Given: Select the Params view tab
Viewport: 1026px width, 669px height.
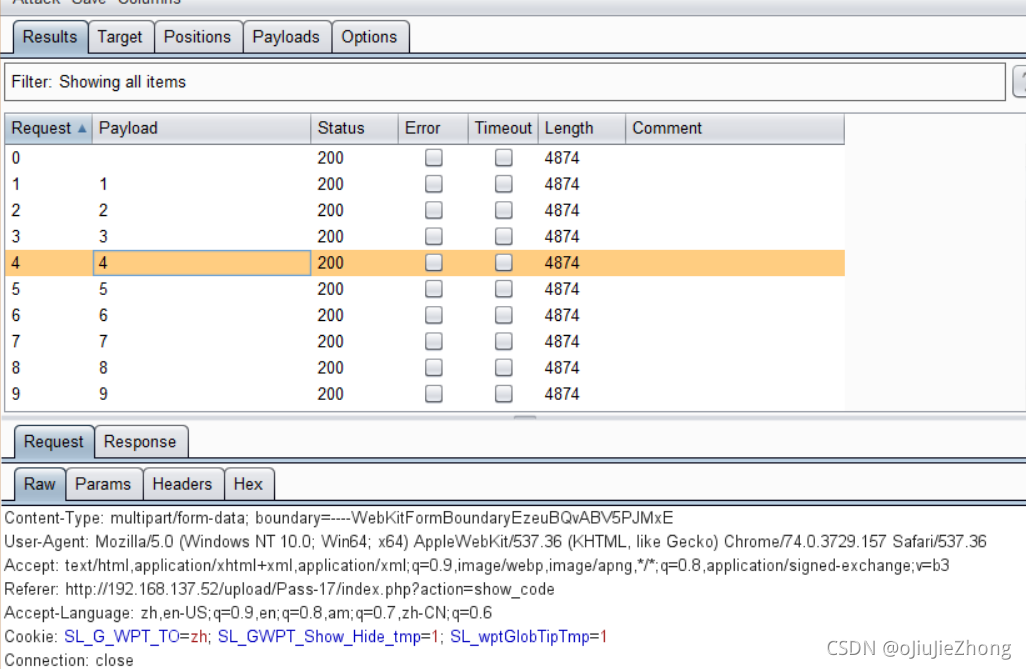Looking at the screenshot, I should (103, 484).
